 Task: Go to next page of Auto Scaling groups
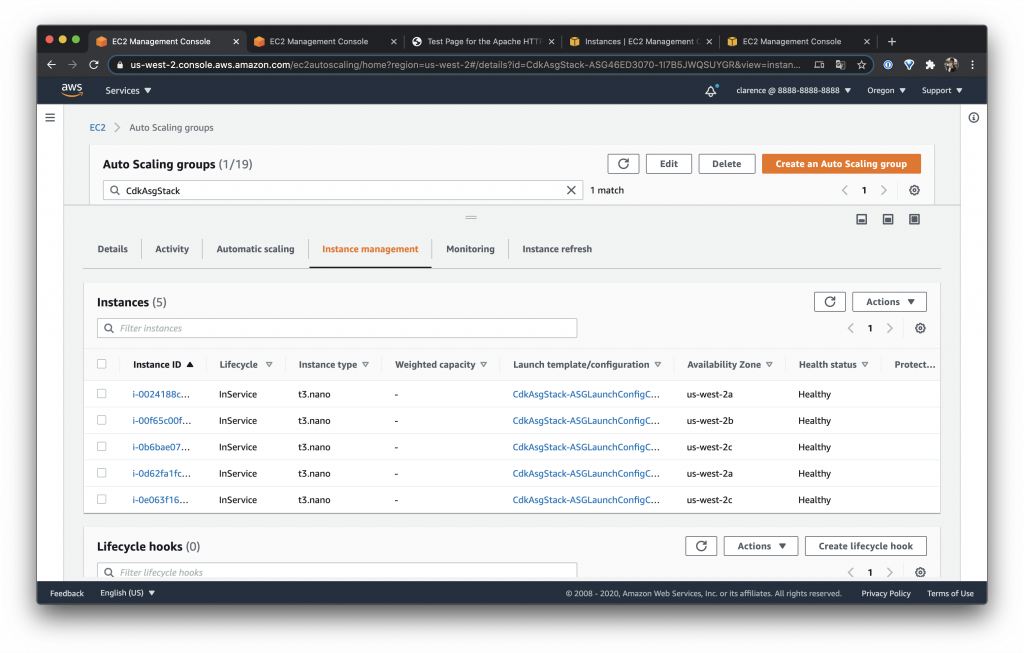click(884, 190)
